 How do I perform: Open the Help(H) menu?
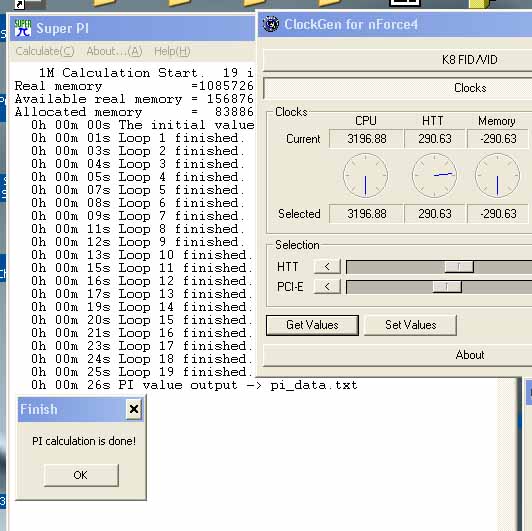coord(172,51)
